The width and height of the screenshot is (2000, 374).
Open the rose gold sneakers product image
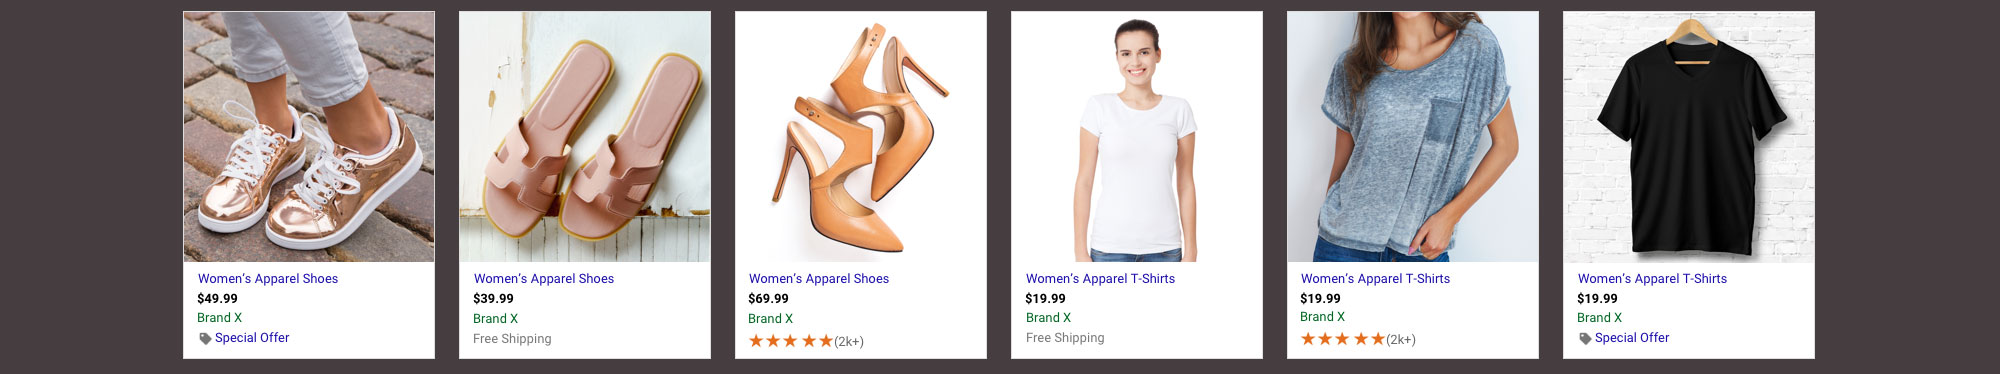[x=309, y=137]
